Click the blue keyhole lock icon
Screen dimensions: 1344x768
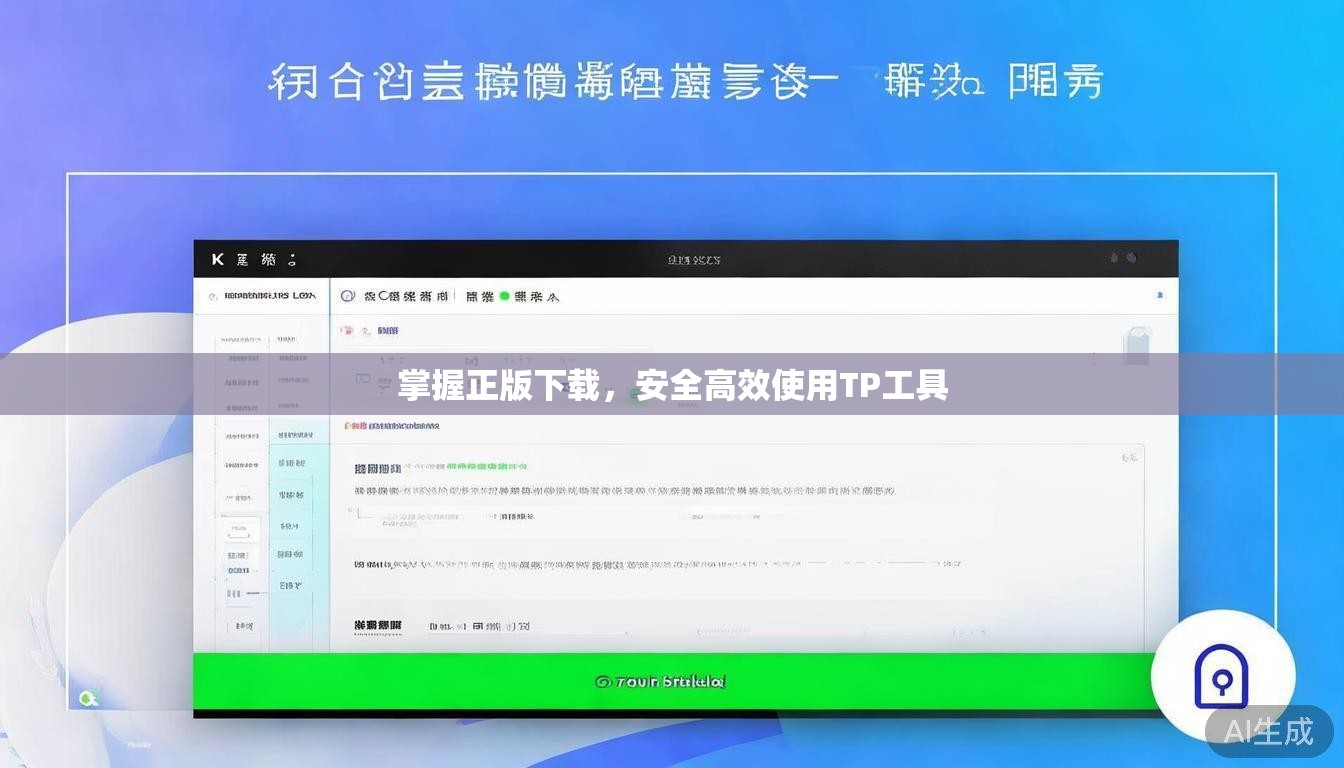(x=1222, y=677)
